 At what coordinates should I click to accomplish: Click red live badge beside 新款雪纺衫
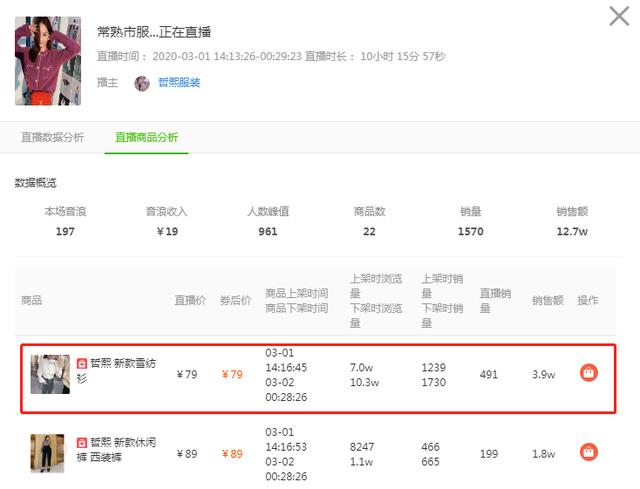[82, 363]
